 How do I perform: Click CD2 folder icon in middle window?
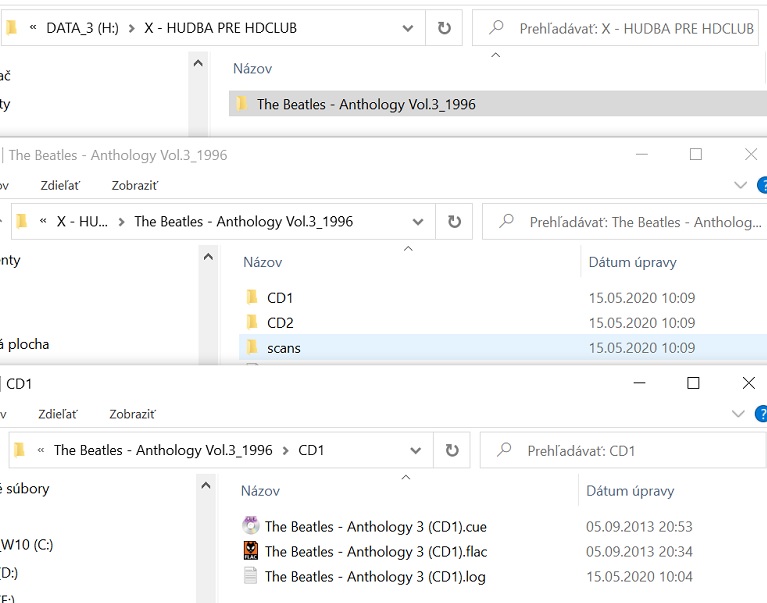[x=252, y=322]
